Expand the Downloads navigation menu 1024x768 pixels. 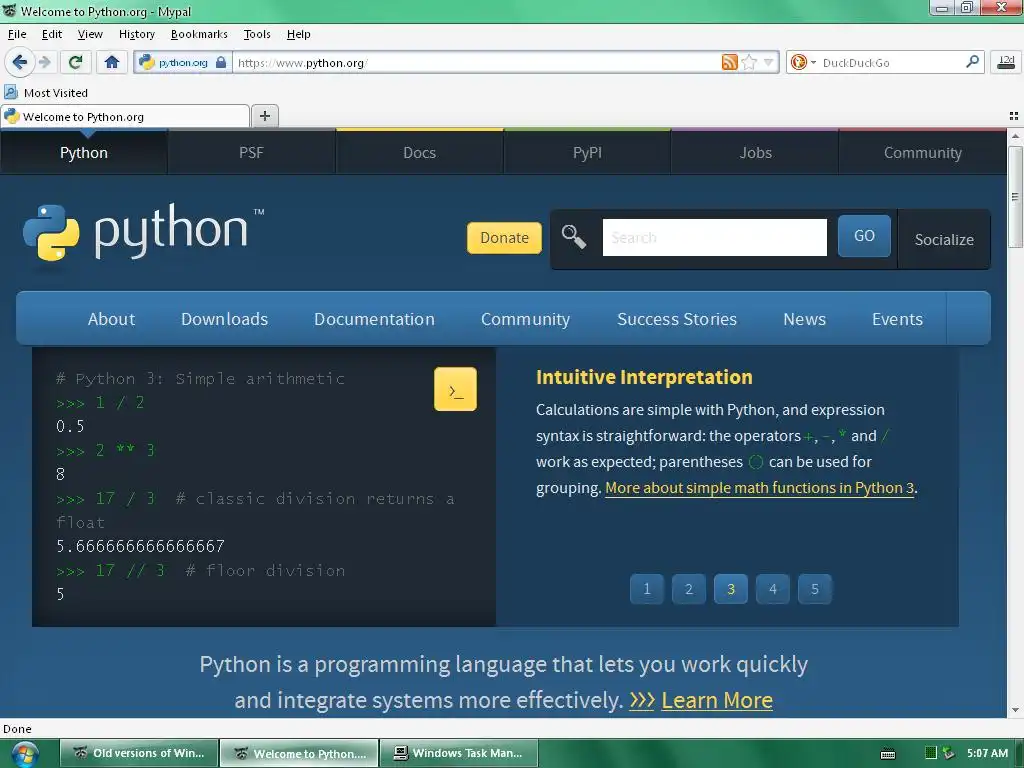(224, 319)
